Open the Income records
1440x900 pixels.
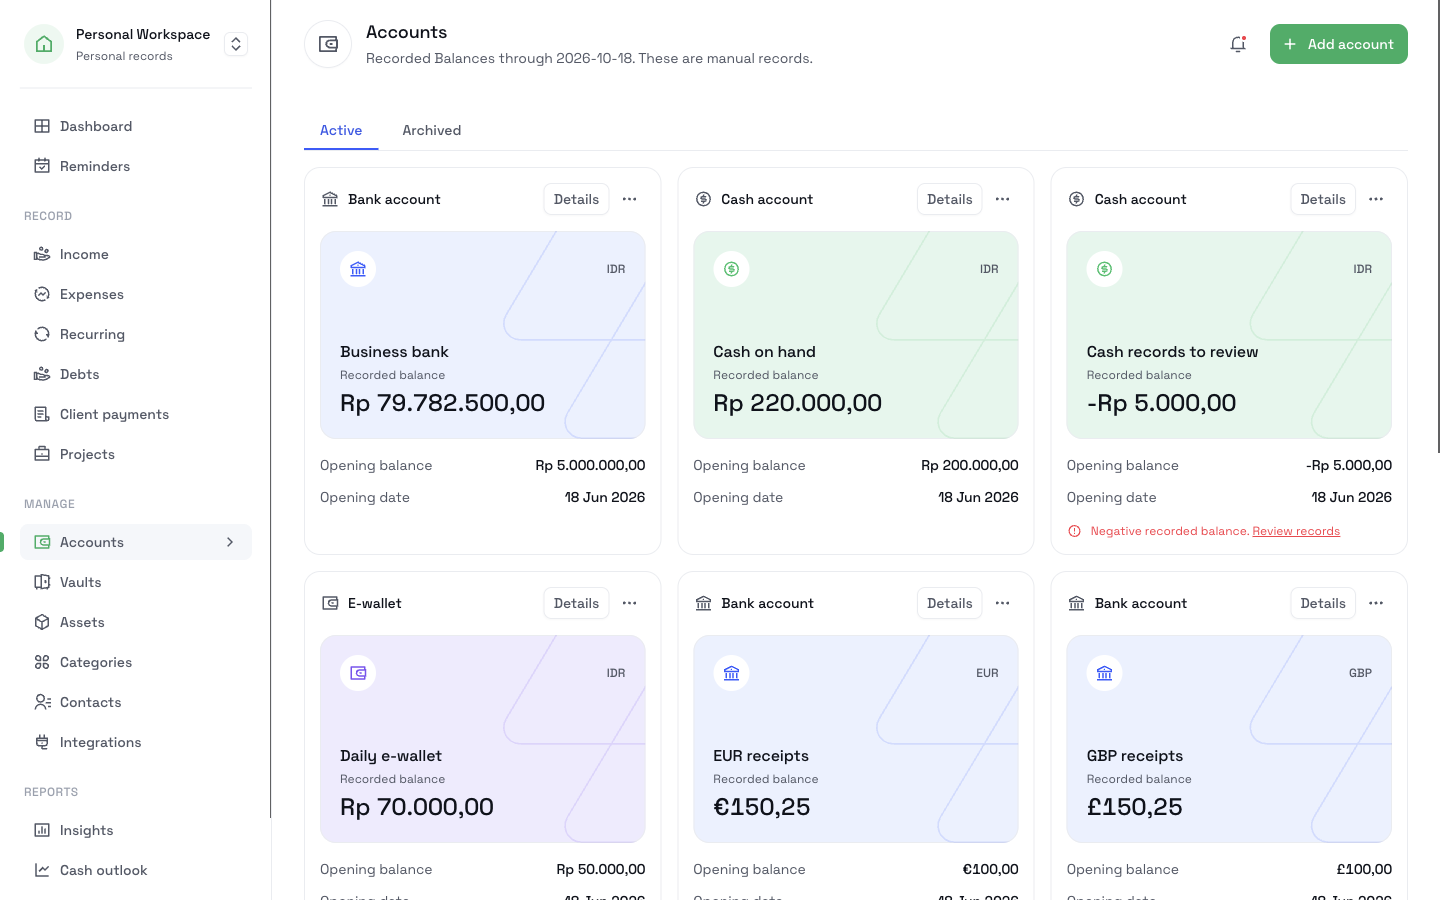pyautogui.click(x=136, y=254)
